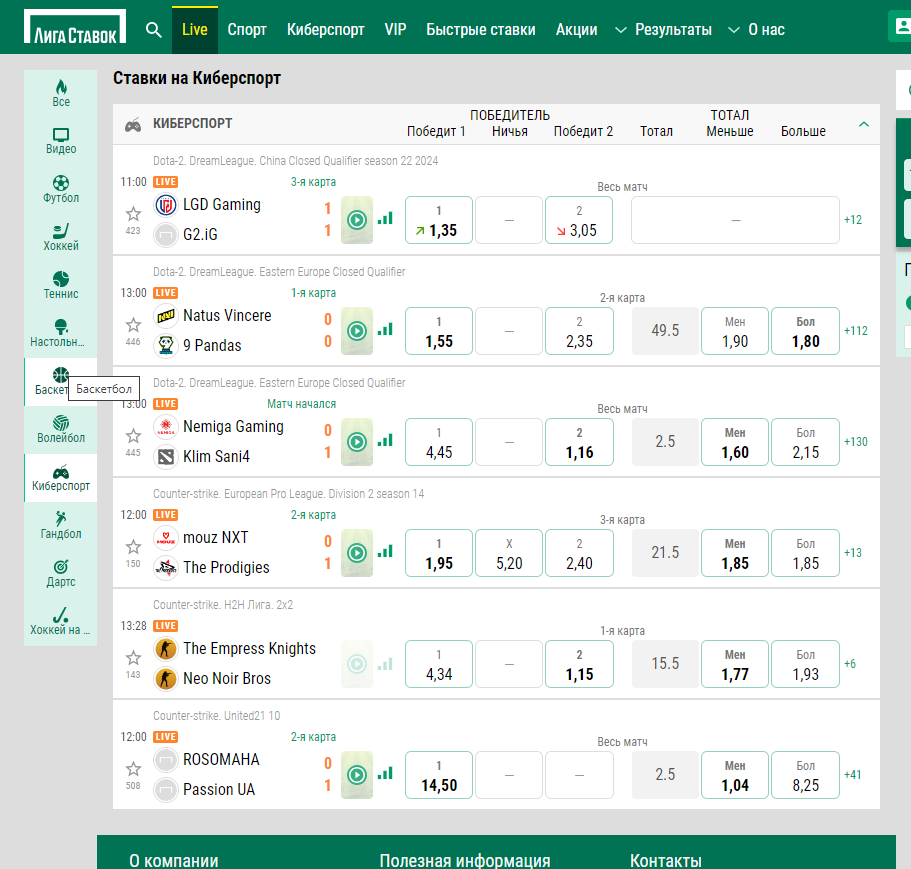Play video stream for Natus Vincere match

click(357, 331)
